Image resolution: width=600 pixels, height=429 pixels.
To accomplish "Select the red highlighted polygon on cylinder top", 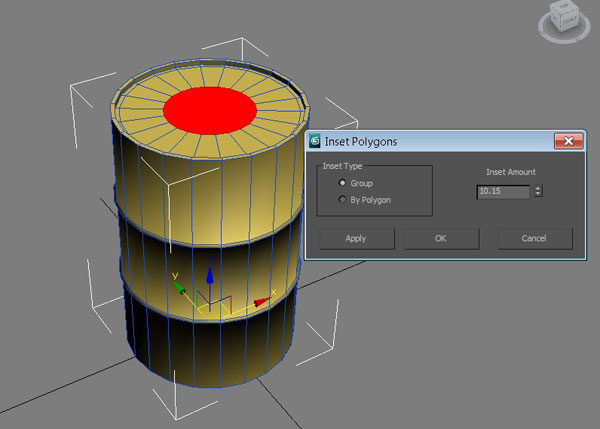I will [x=210, y=110].
